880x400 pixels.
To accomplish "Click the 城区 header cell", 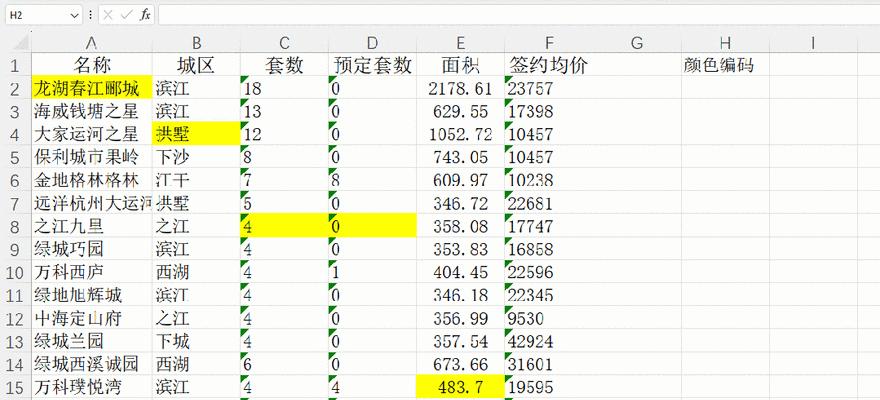I will 196,65.
